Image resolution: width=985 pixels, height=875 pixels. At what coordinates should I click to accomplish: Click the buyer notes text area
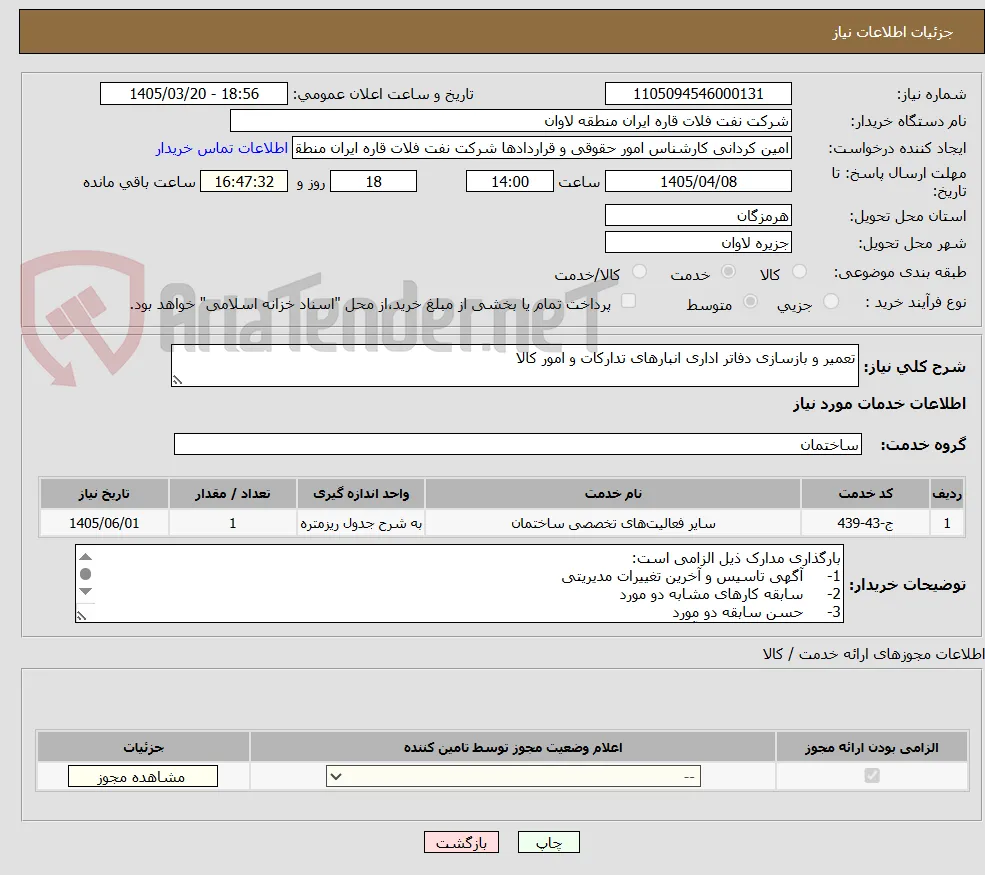click(x=459, y=584)
